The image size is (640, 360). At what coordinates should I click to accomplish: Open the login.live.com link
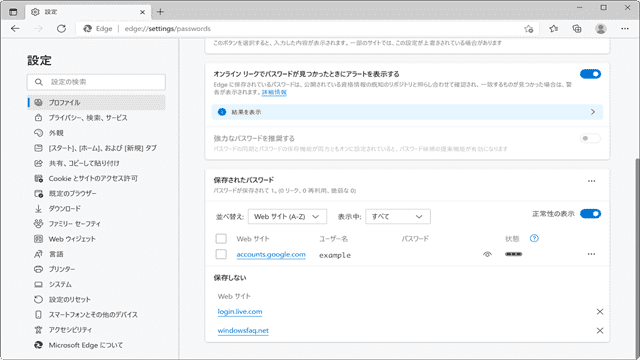240,312
